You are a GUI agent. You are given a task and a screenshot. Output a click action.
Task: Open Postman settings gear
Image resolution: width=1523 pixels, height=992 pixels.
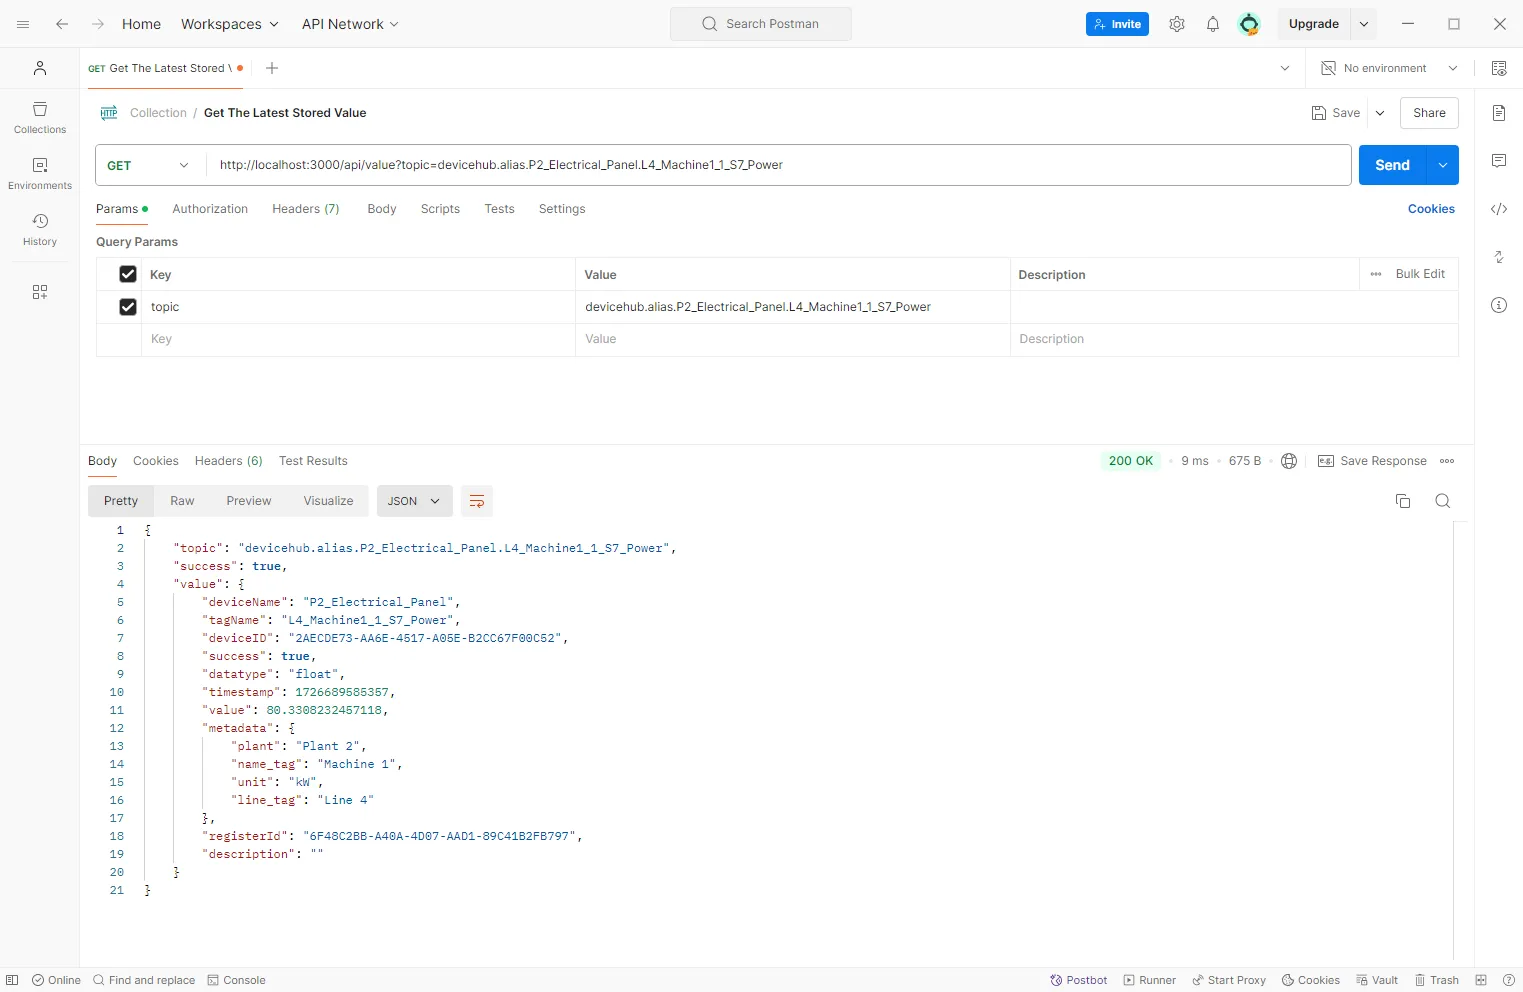1177,24
